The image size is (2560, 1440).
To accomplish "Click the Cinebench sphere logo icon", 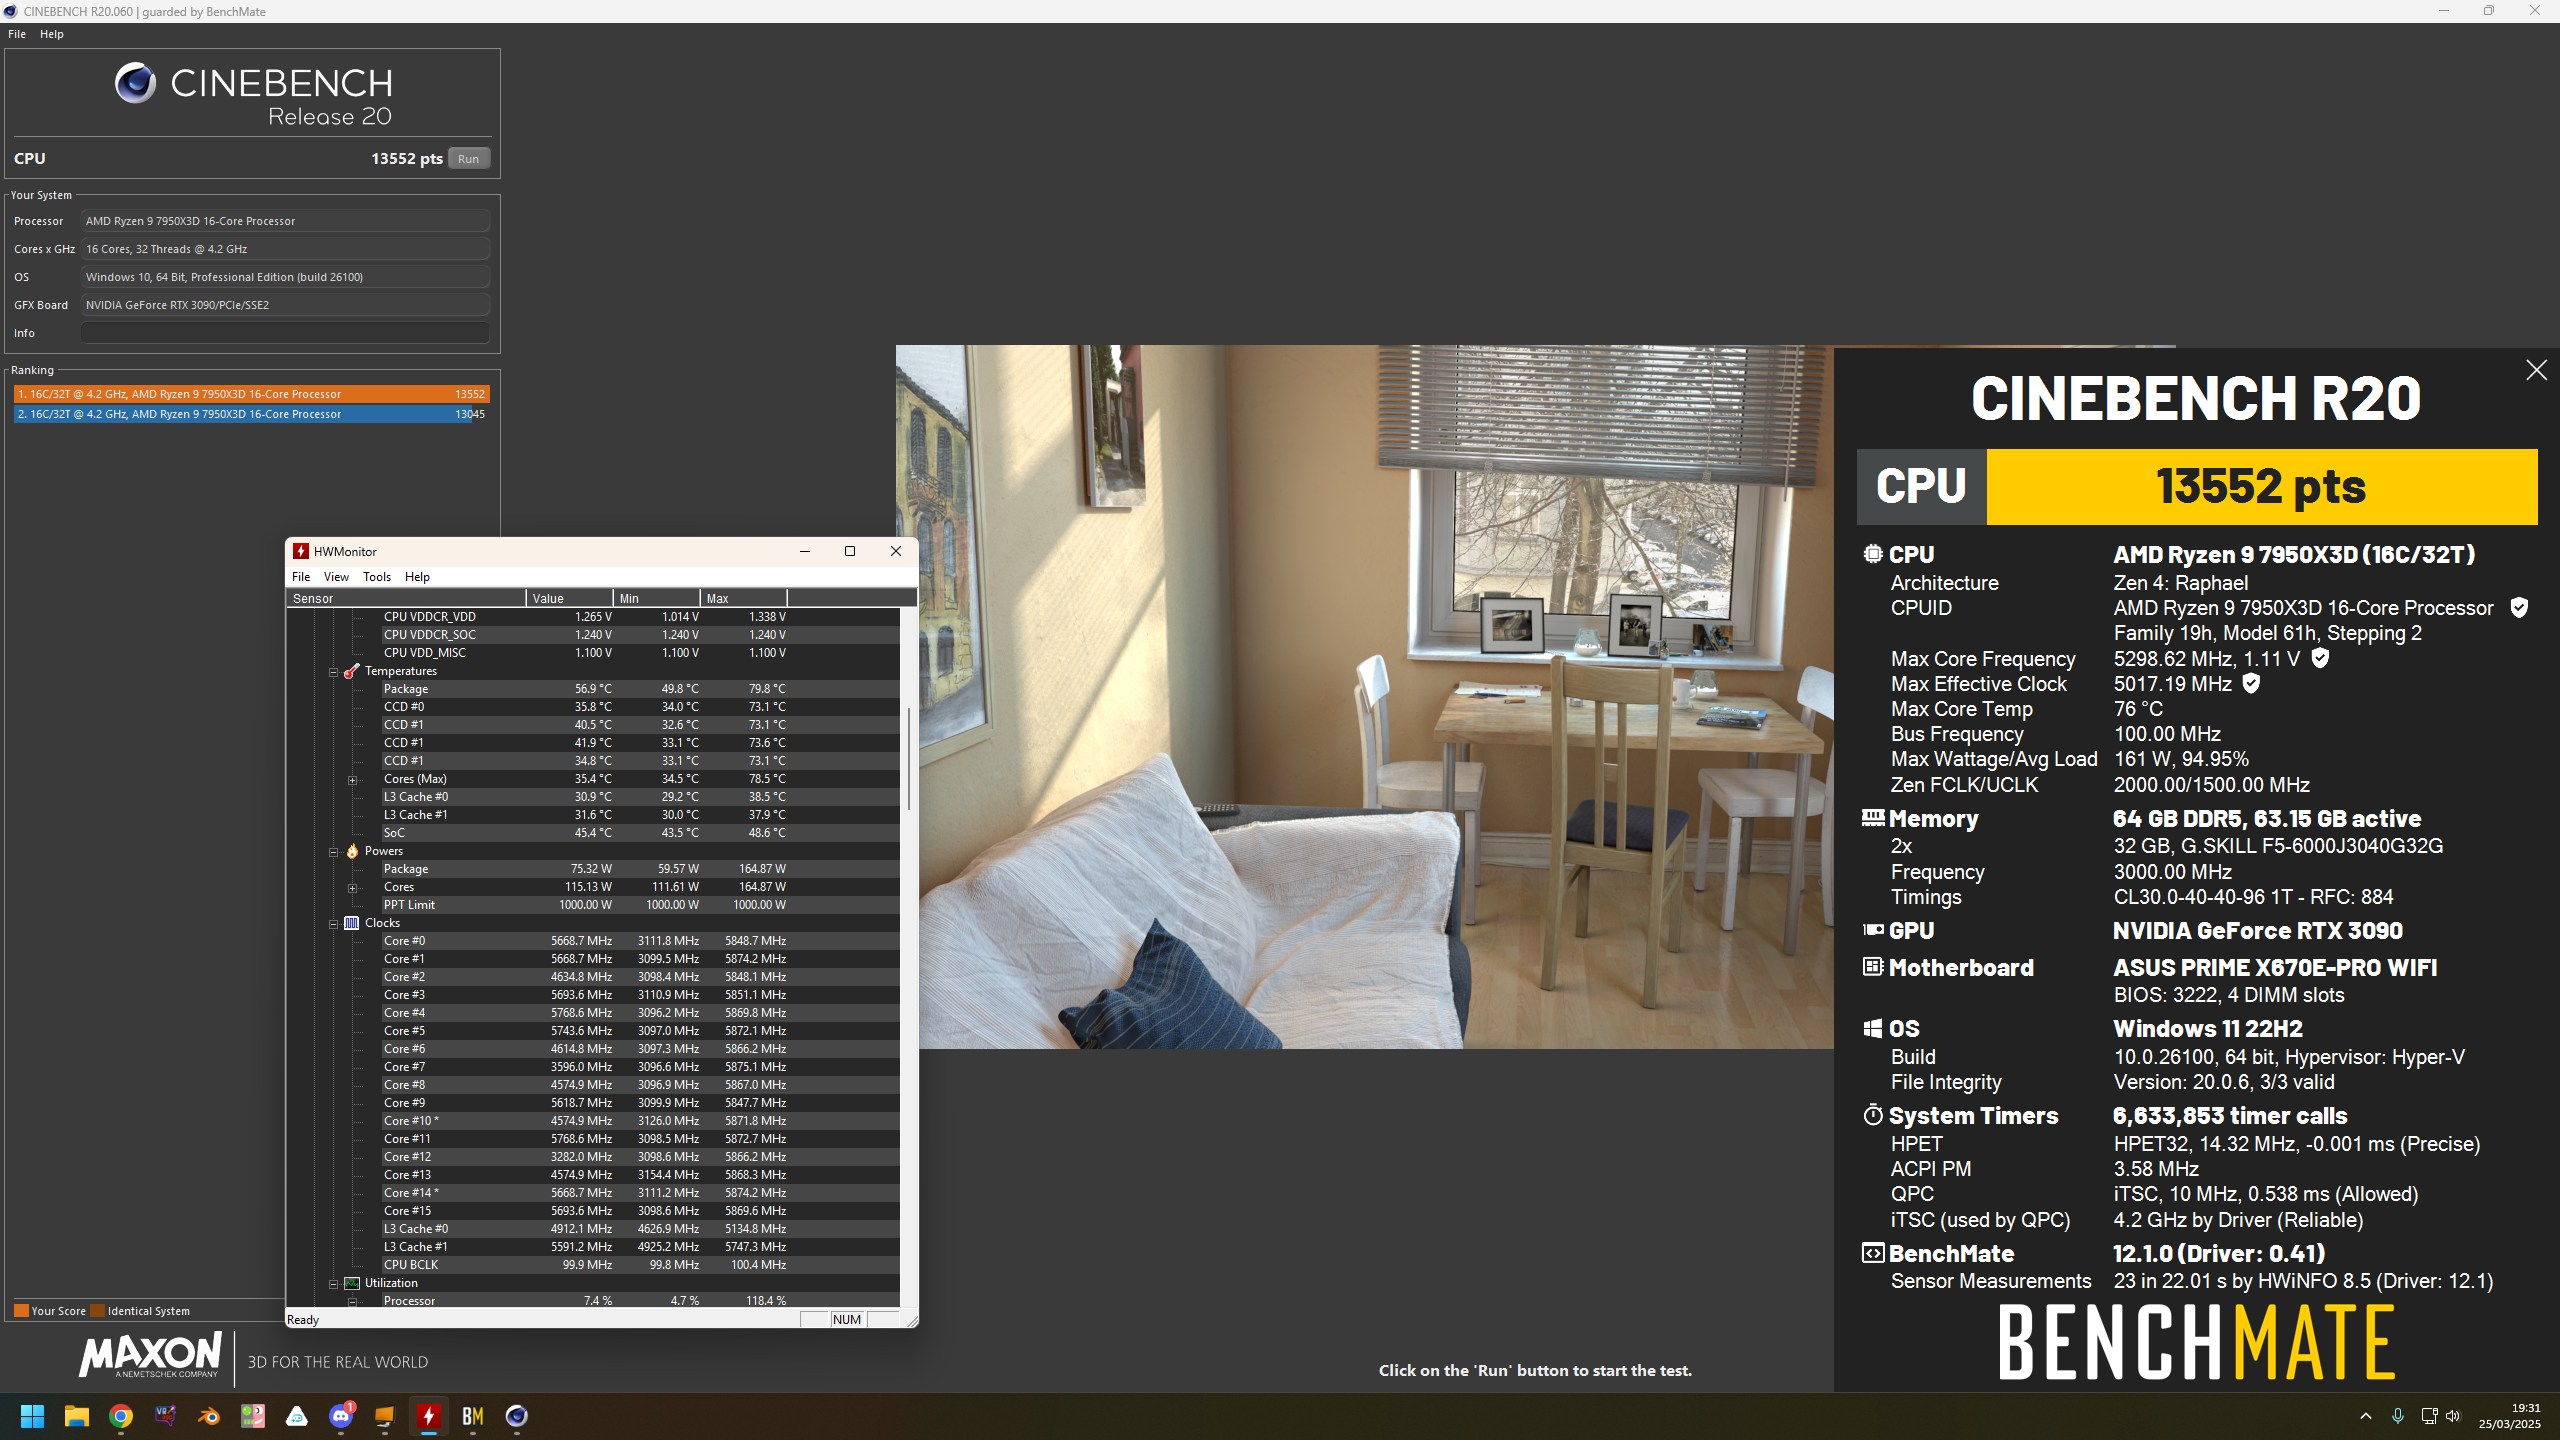I will (x=135, y=83).
